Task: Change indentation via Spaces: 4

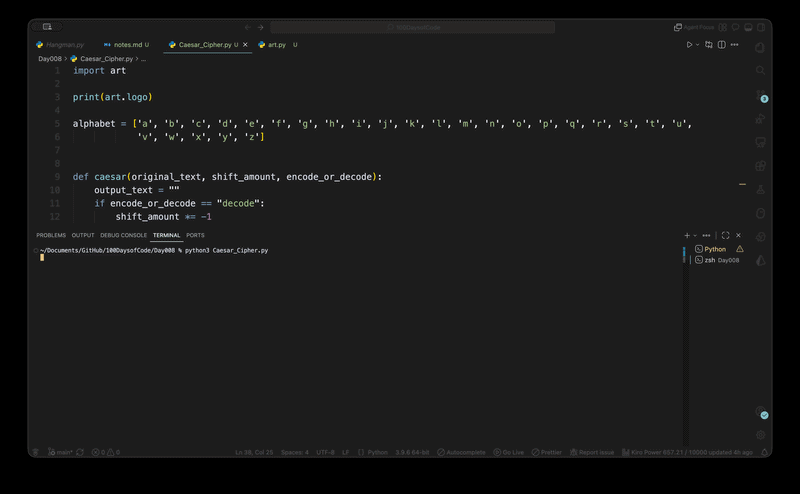Action: [295, 452]
